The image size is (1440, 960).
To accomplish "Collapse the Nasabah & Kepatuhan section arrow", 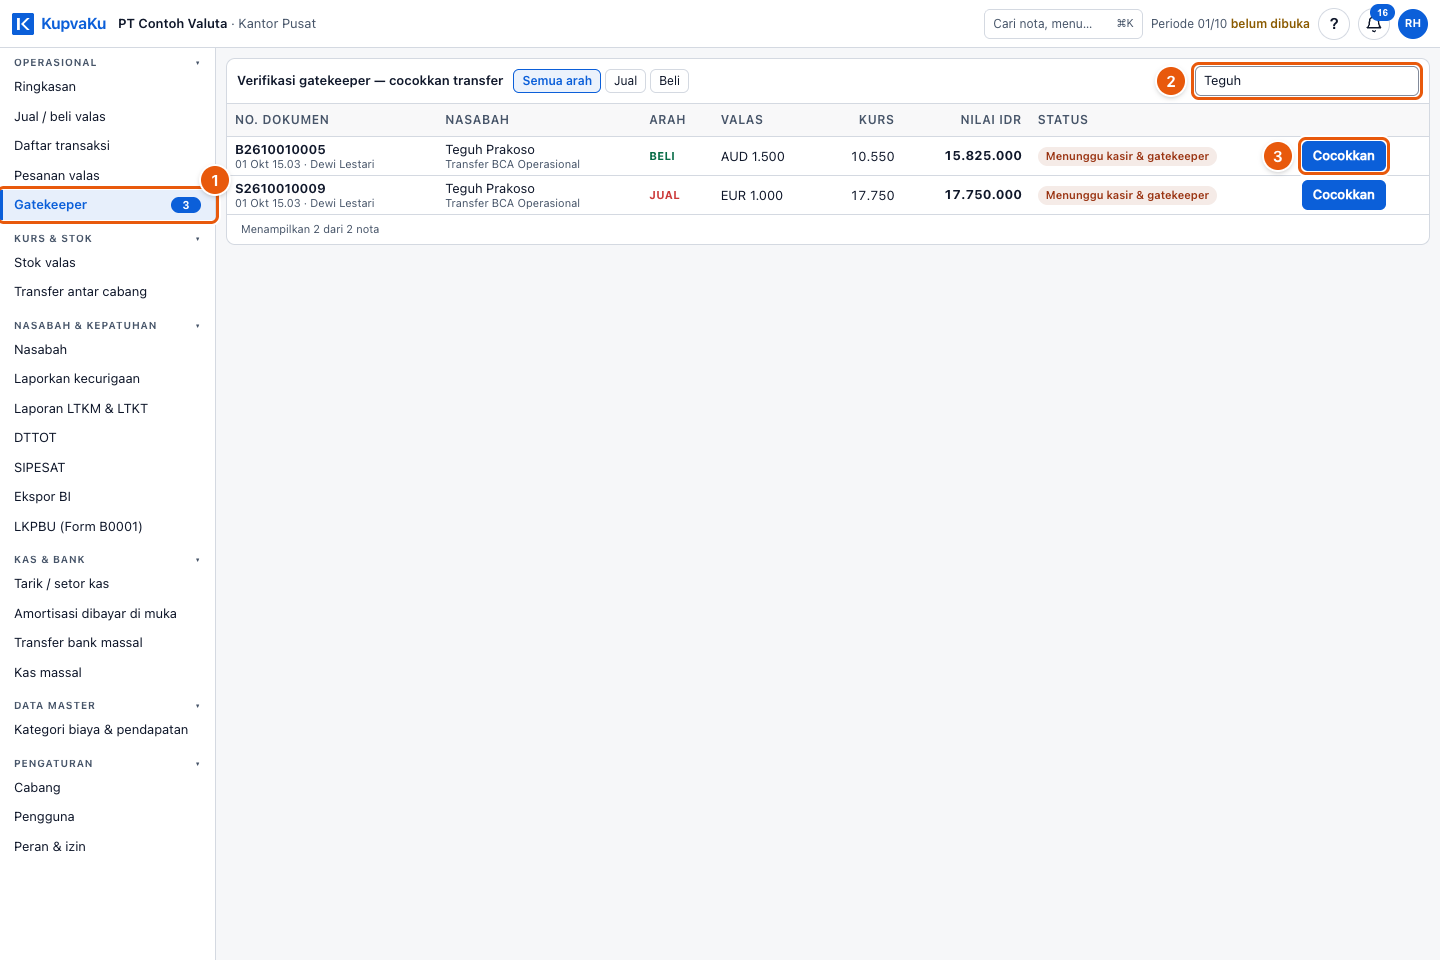I will (198, 326).
